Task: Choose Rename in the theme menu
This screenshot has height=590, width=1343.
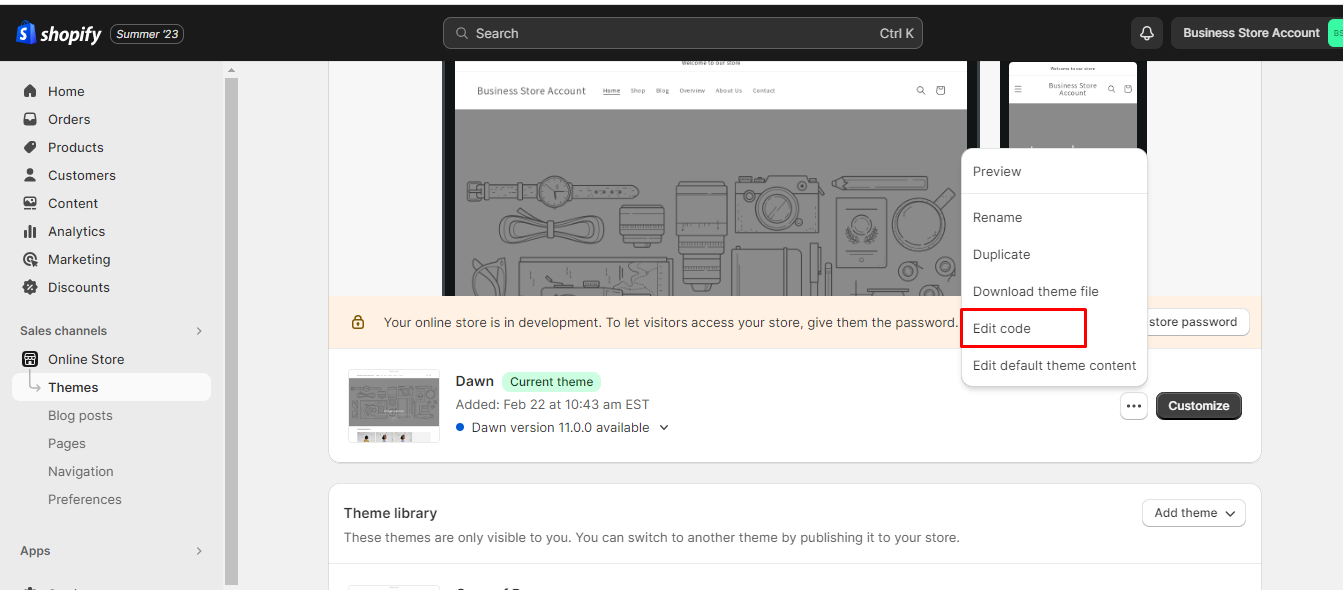Action: 1054,217
